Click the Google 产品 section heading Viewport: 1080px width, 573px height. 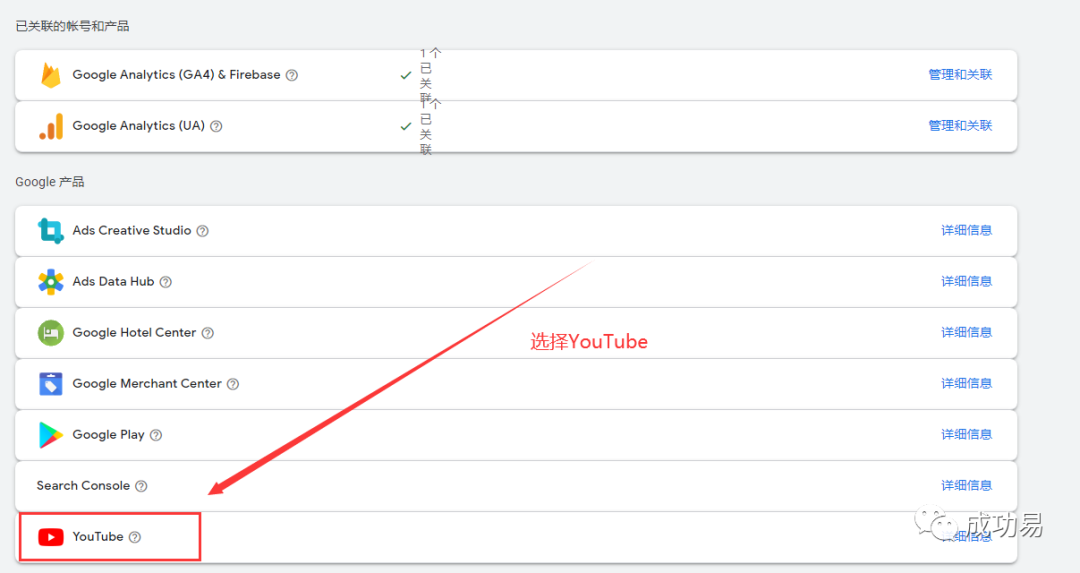(50, 182)
